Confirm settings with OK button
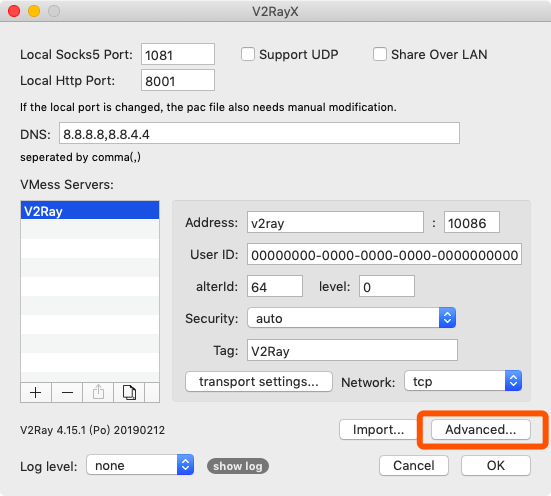 click(495, 466)
